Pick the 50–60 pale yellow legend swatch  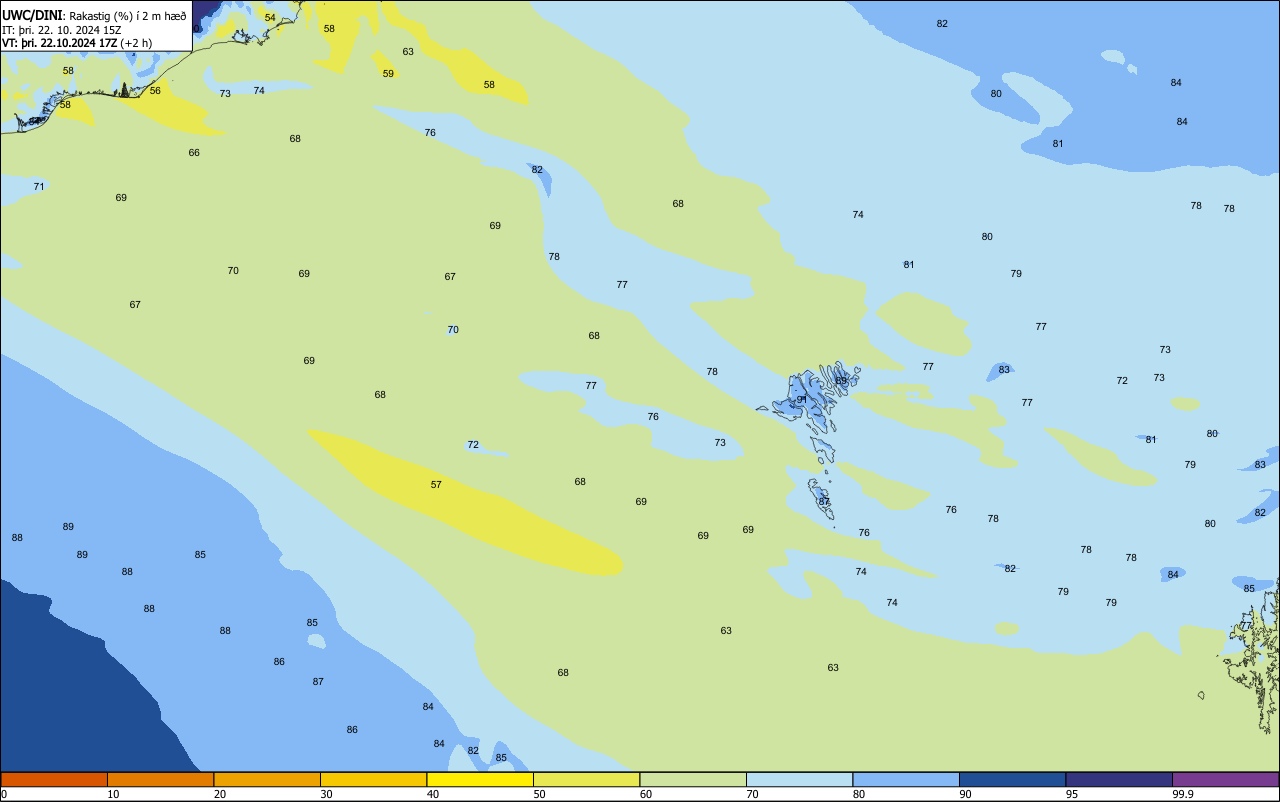[586, 779]
